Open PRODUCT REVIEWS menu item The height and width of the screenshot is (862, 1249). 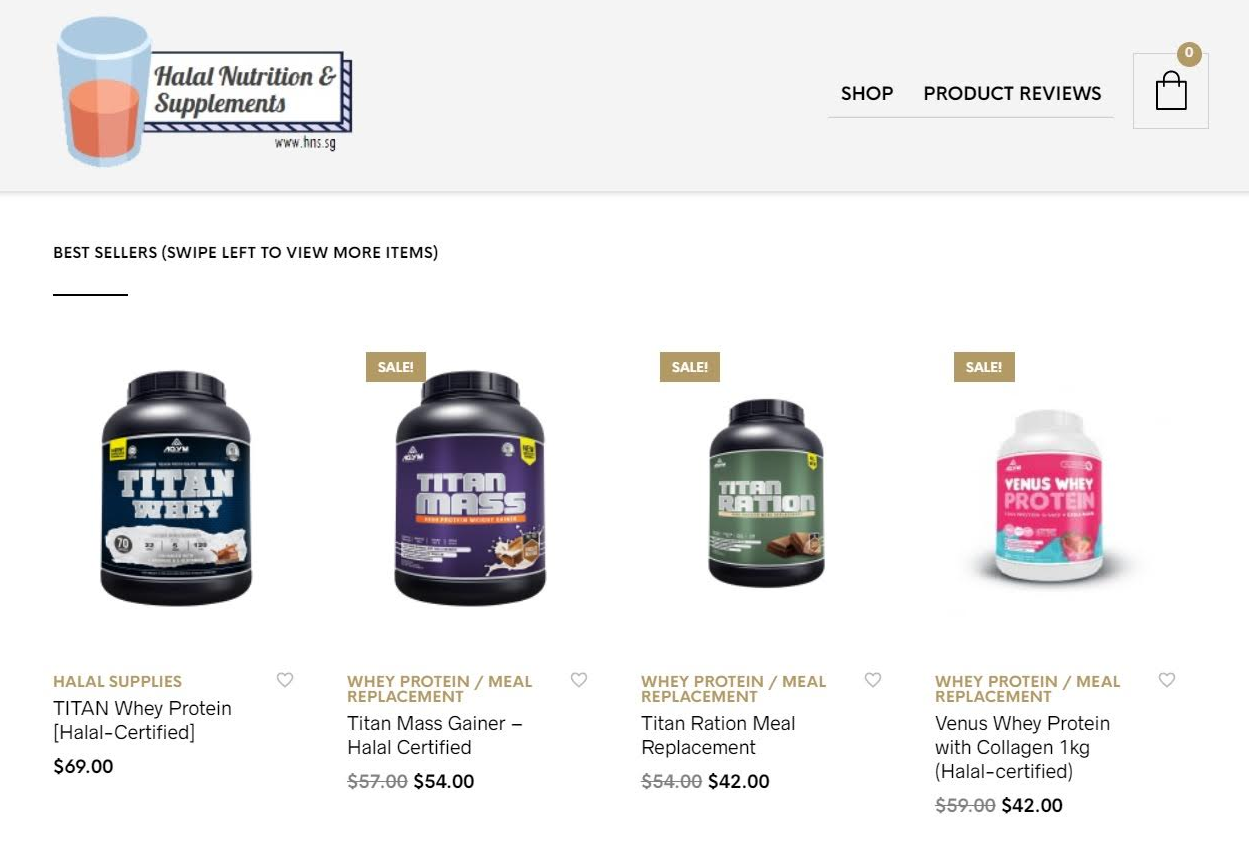coord(1012,93)
